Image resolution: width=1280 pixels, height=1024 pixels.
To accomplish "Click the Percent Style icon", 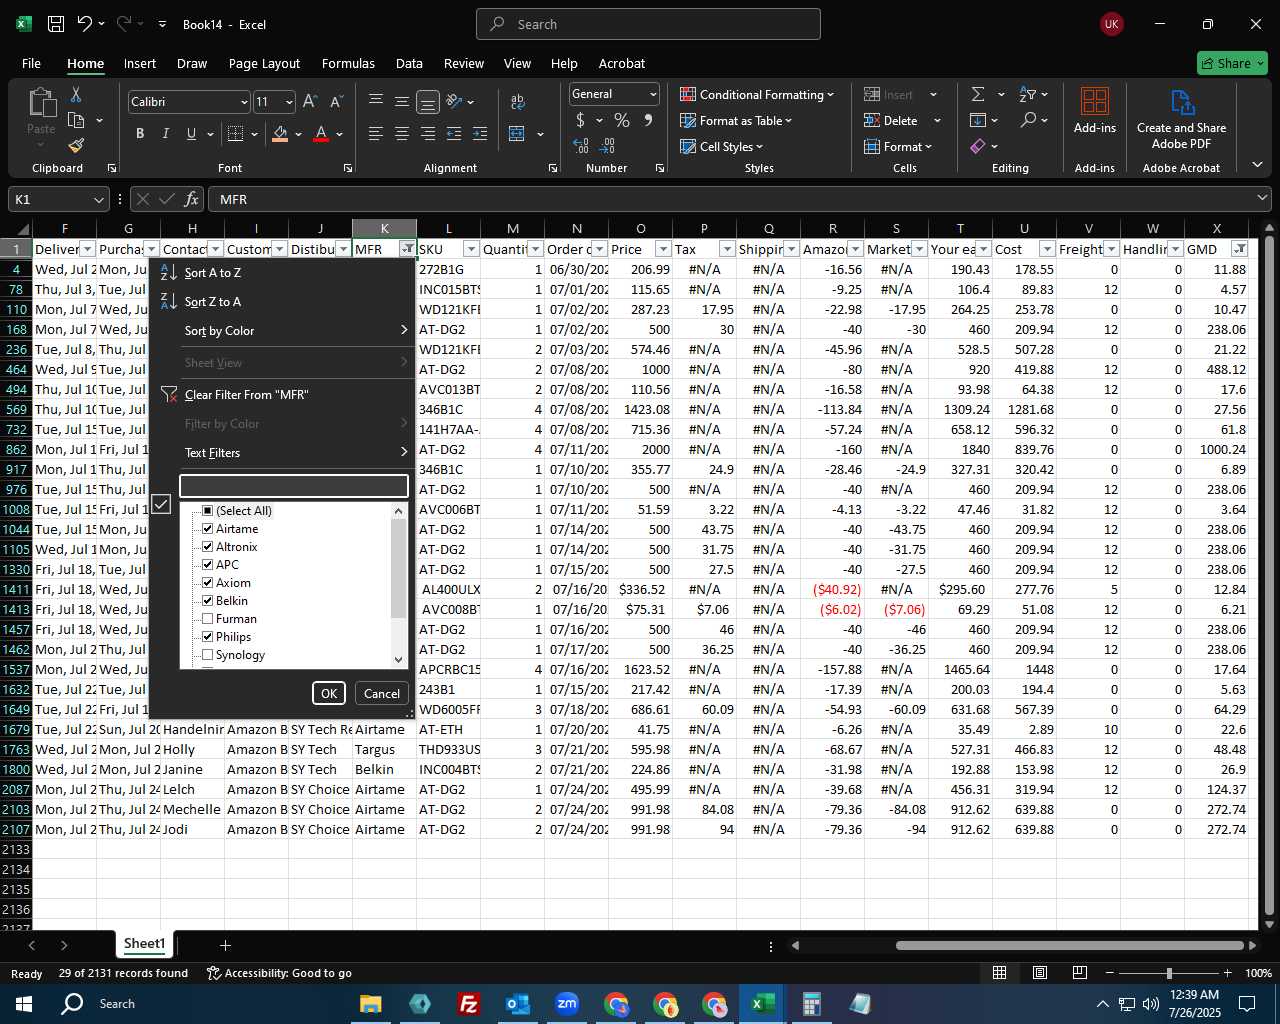I will pyautogui.click(x=622, y=120).
